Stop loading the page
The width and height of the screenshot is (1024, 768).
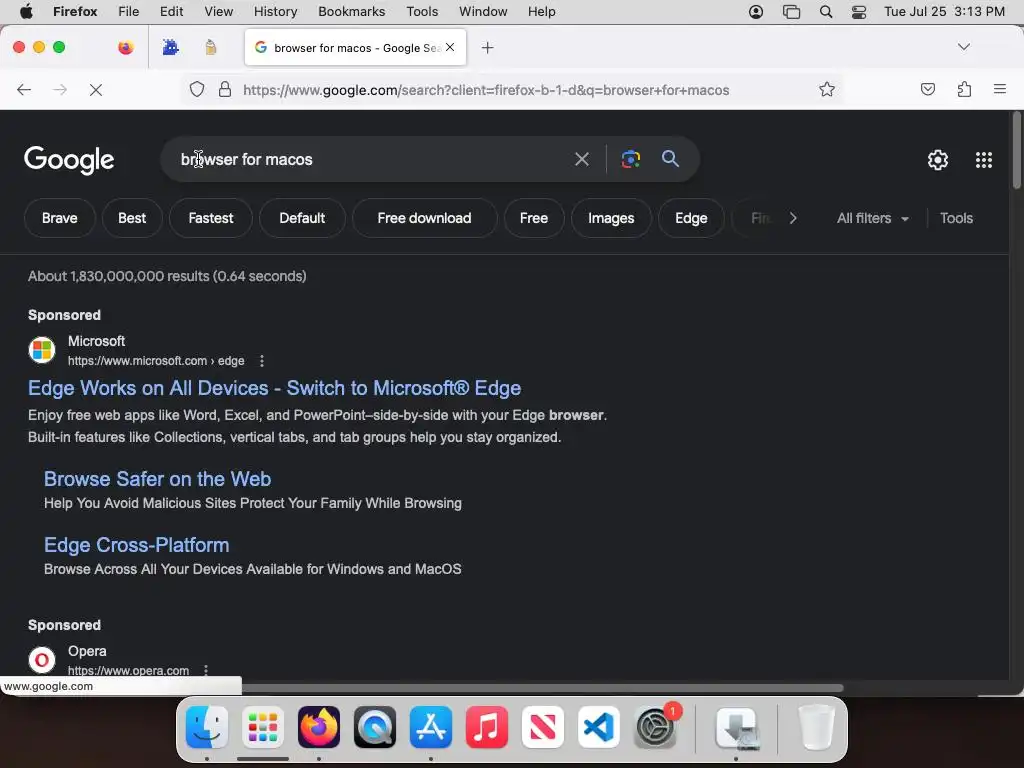click(96, 89)
